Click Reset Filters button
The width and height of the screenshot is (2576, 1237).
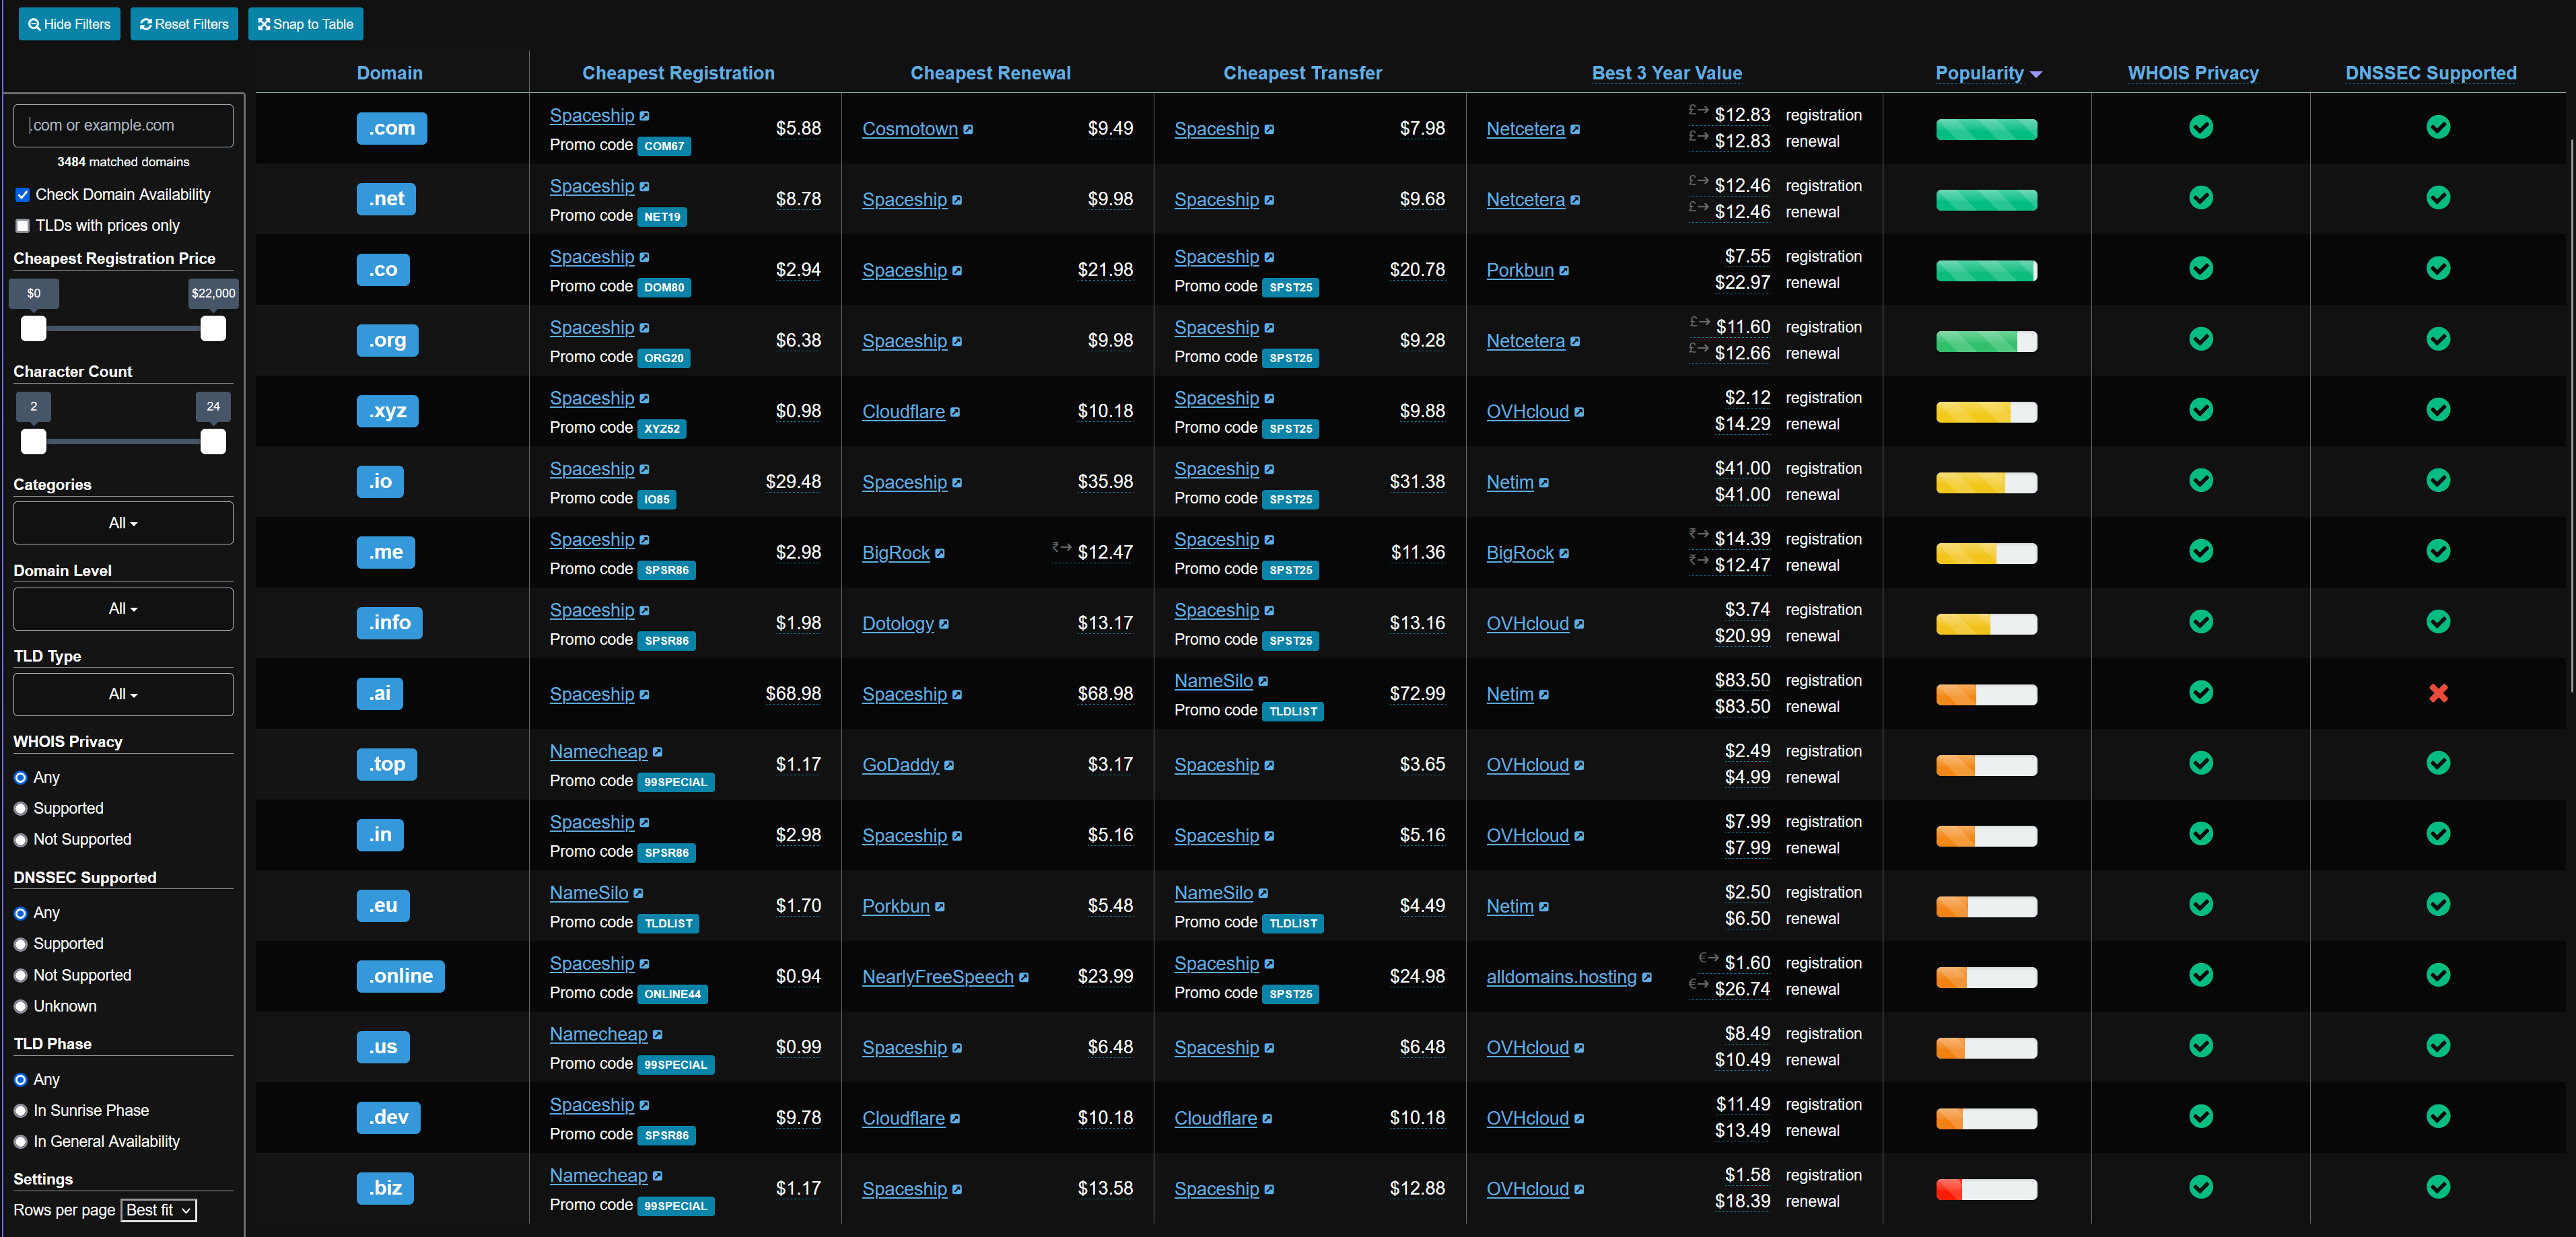point(184,24)
